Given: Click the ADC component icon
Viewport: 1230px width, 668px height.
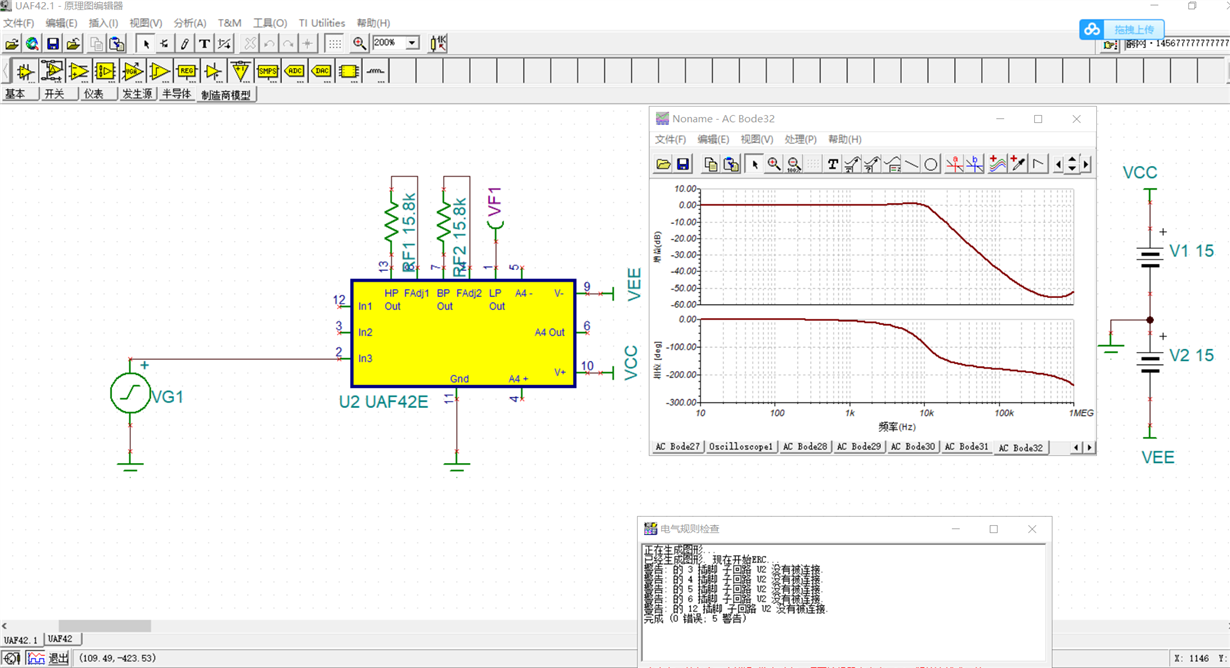Looking at the screenshot, I should click(294, 71).
